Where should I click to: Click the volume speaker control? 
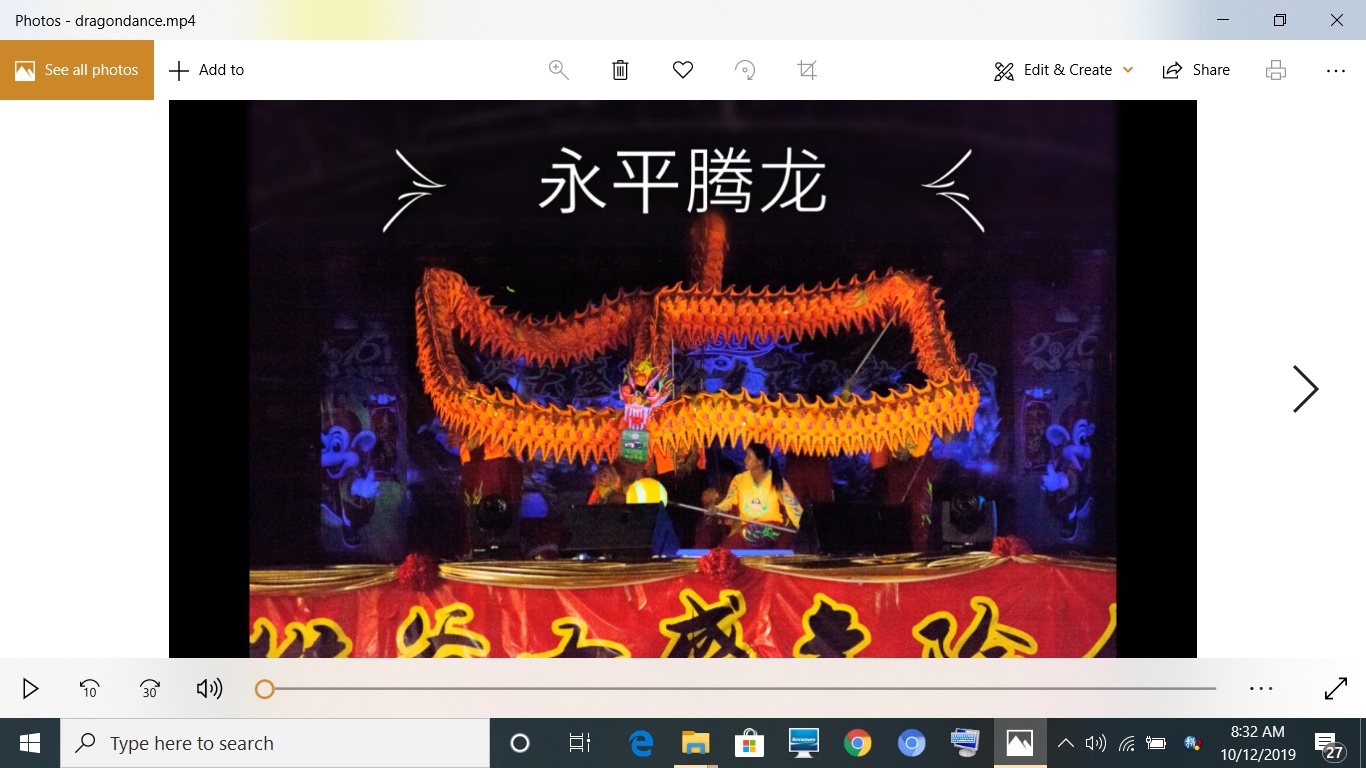click(x=209, y=688)
